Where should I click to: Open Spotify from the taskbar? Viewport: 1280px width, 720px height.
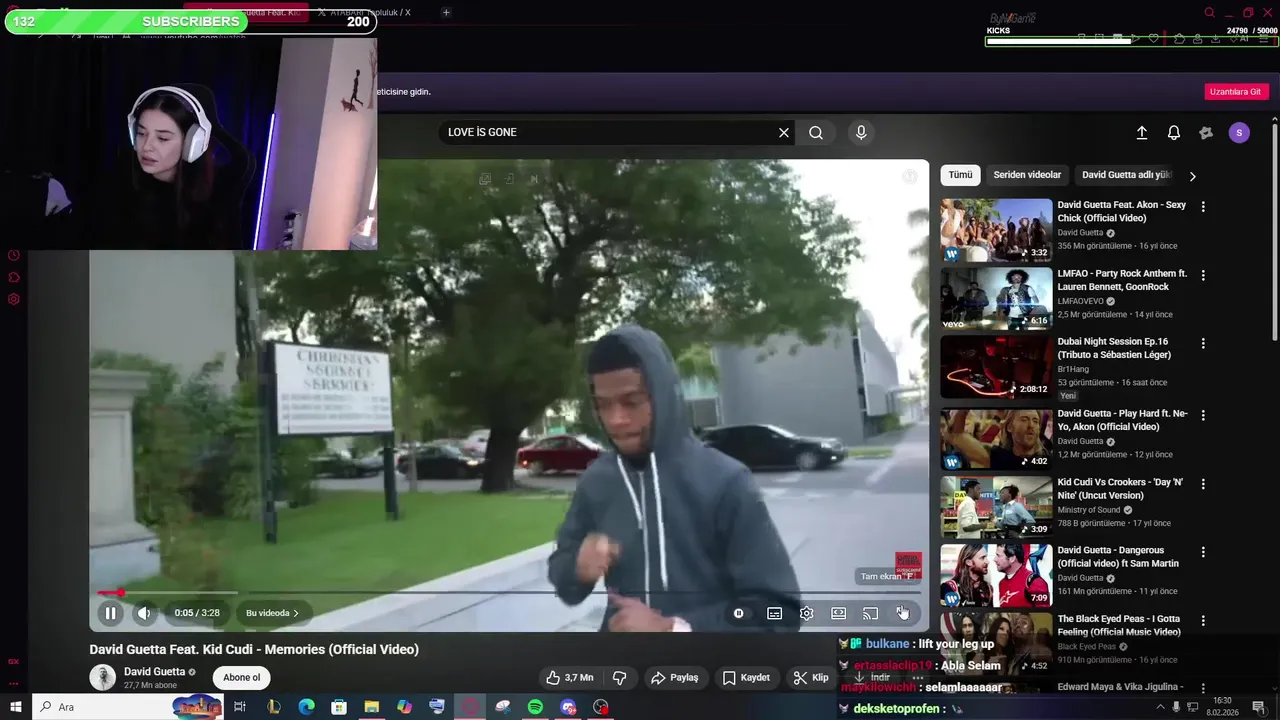click(x=535, y=707)
